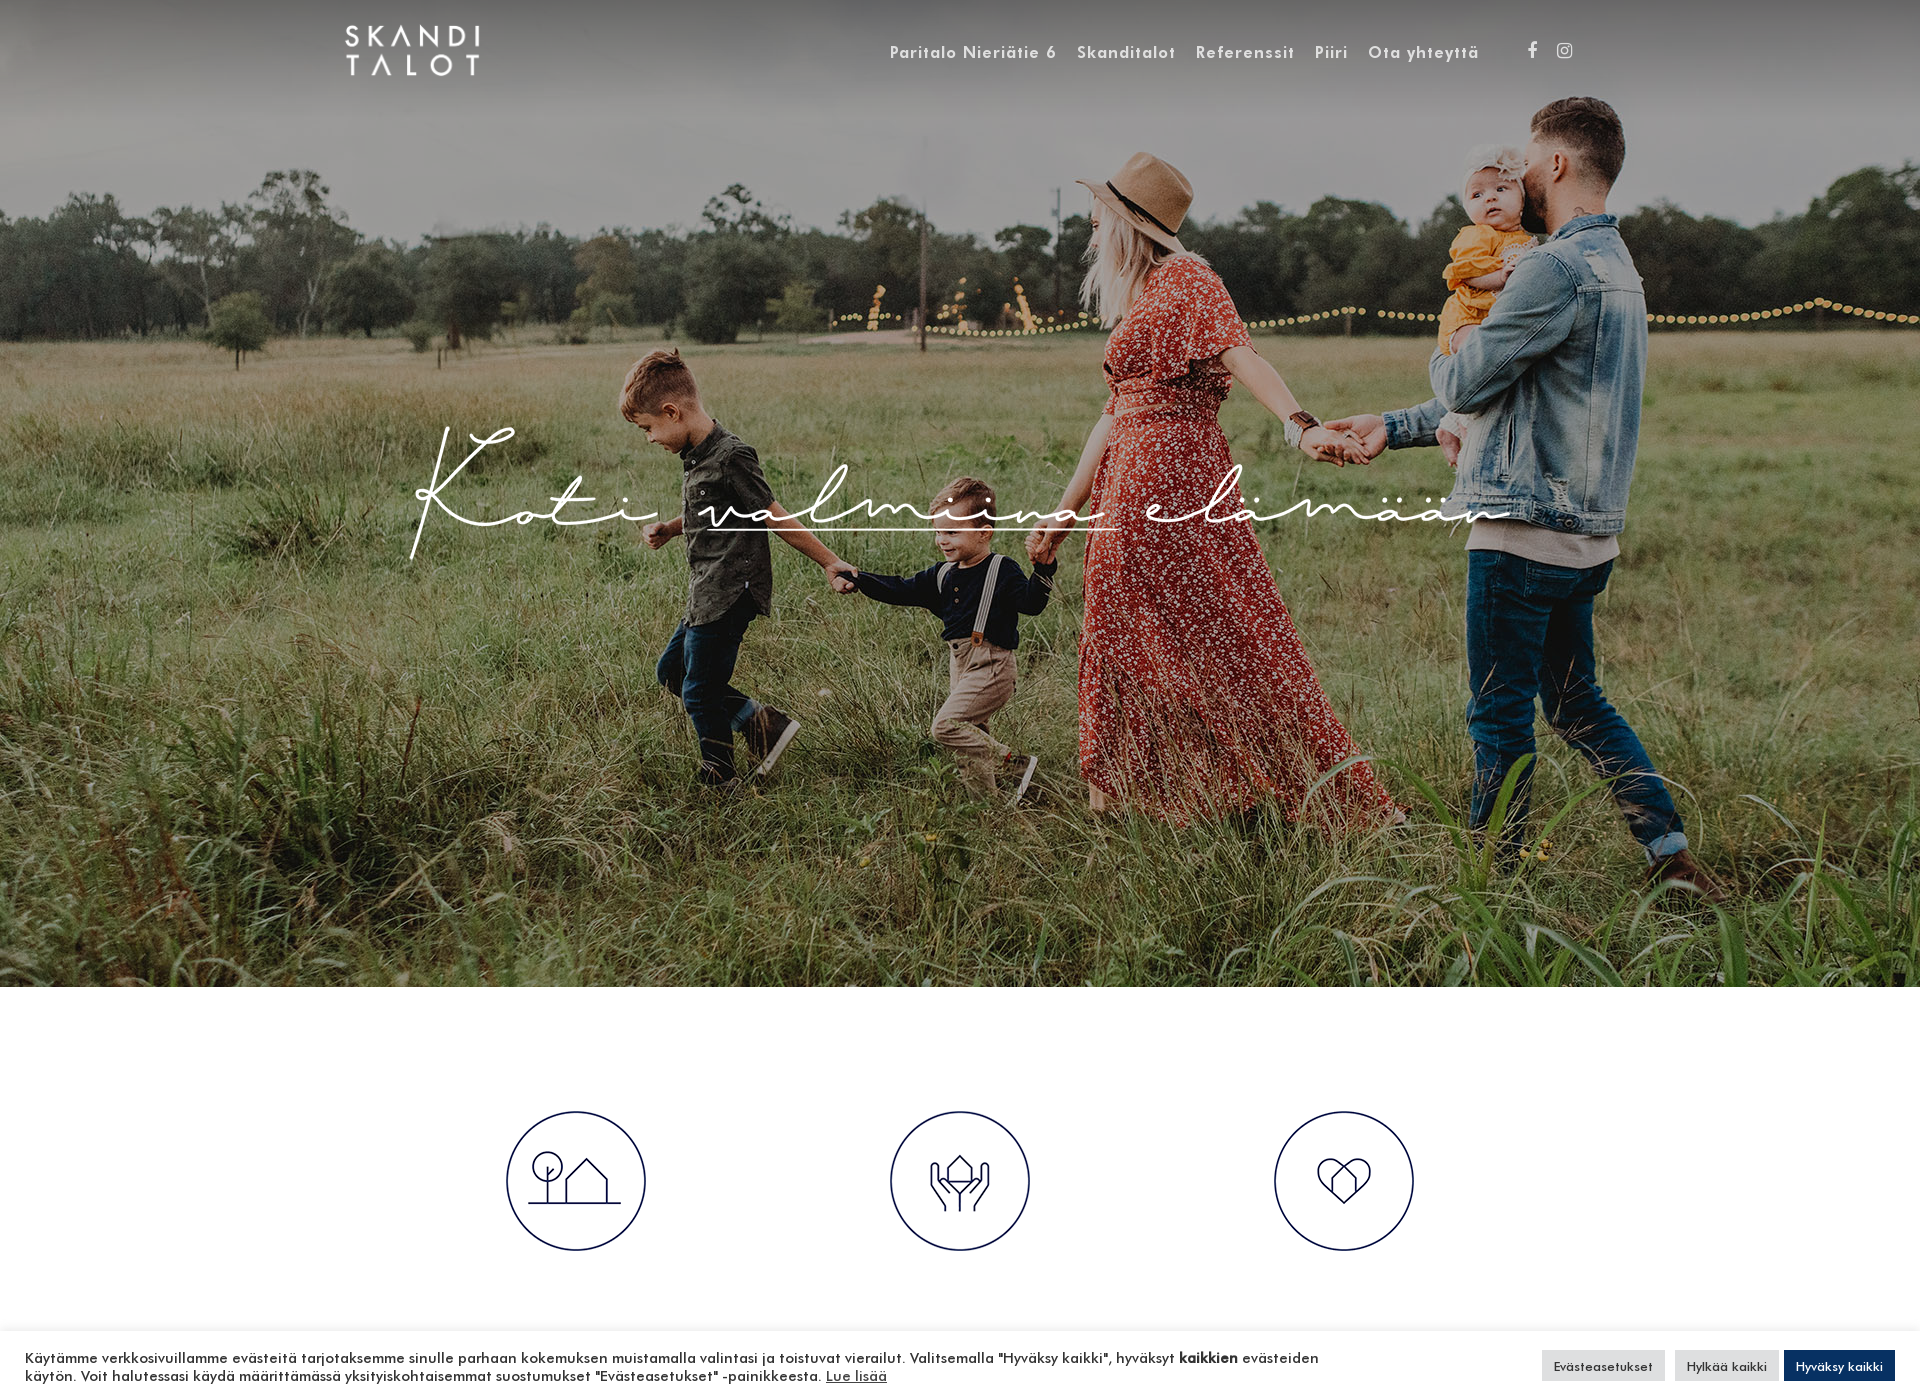
Task: Select Piiri navigation item
Action: [x=1330, y=51]
